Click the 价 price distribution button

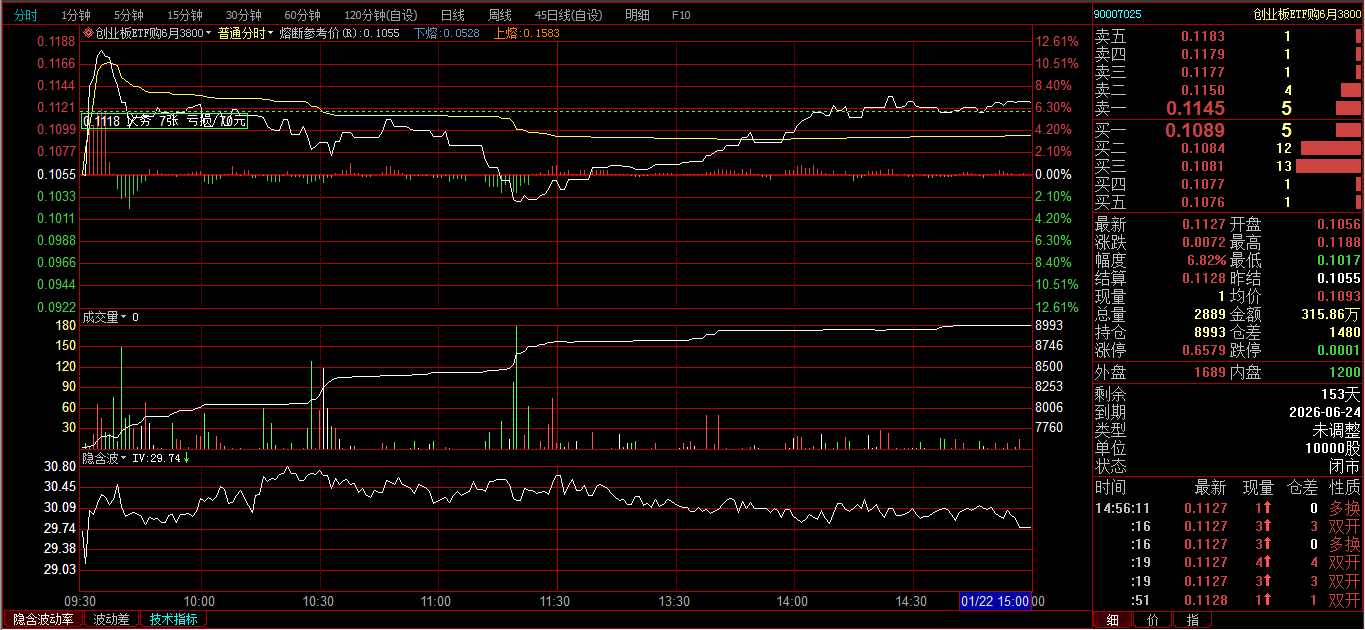click(1152, 620)
